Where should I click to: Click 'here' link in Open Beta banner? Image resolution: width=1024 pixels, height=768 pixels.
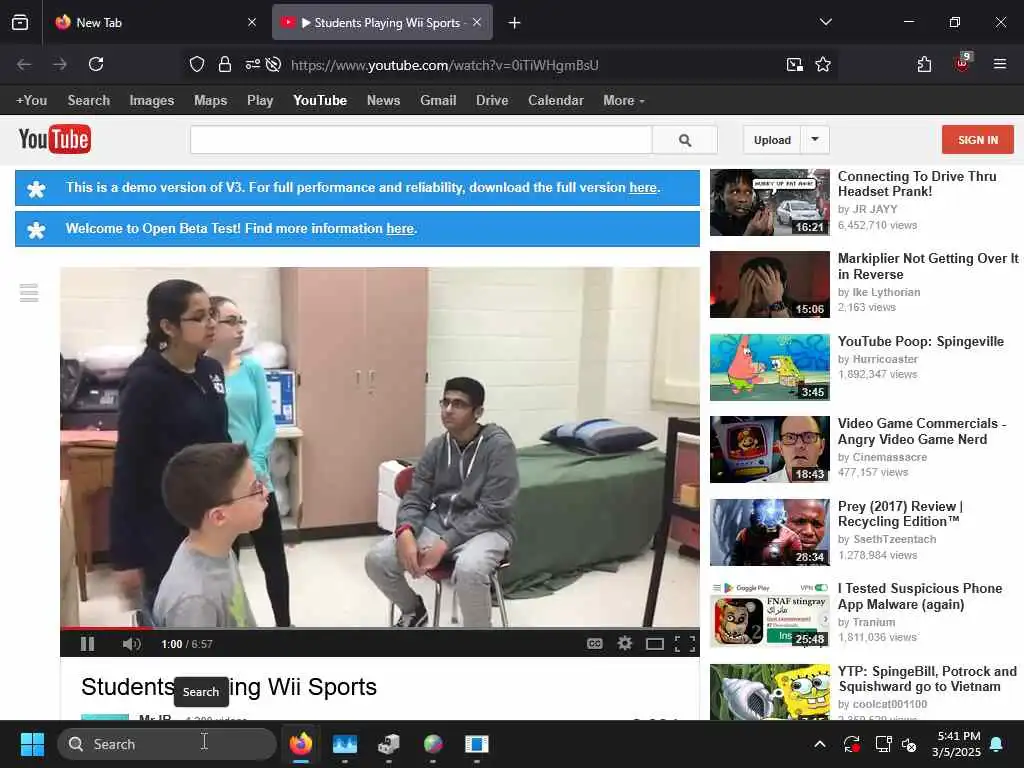coord(400,229)
